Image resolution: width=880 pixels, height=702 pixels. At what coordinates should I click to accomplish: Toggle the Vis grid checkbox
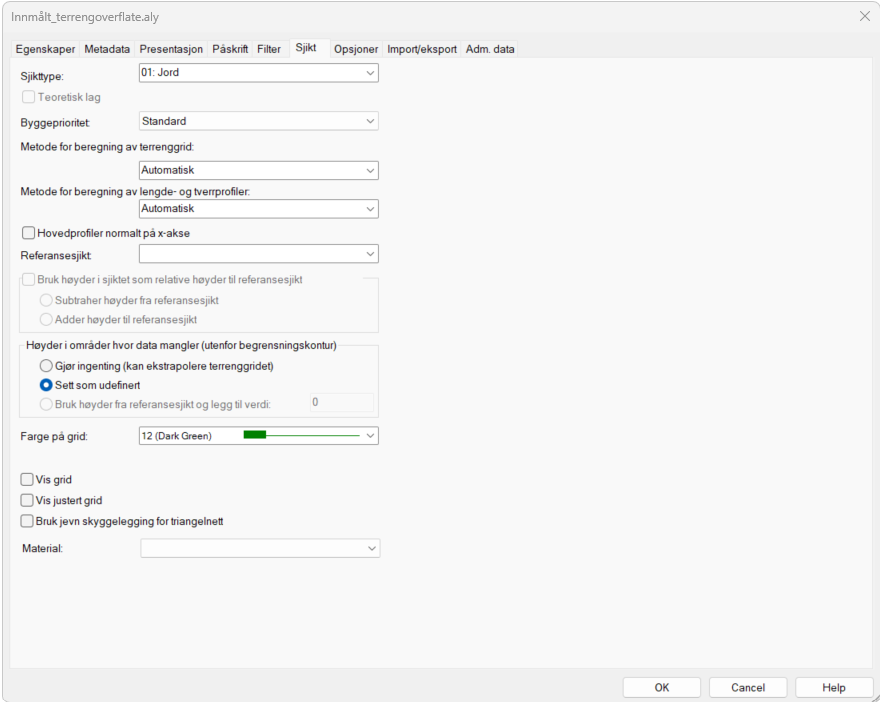28,480
